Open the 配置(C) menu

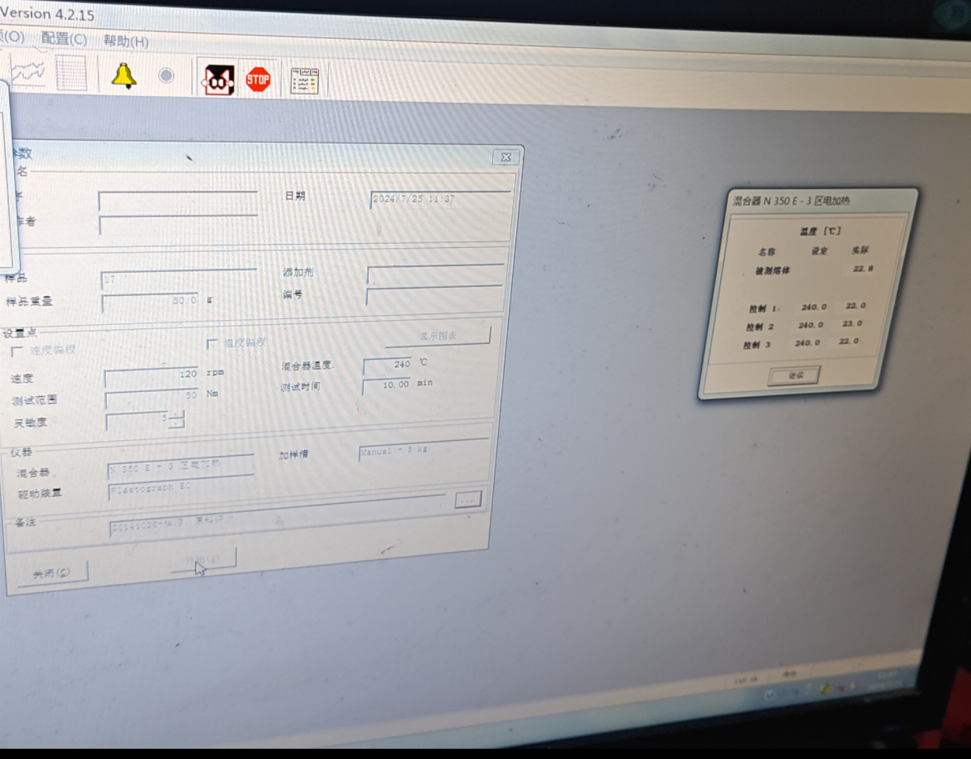coord(64,39)
